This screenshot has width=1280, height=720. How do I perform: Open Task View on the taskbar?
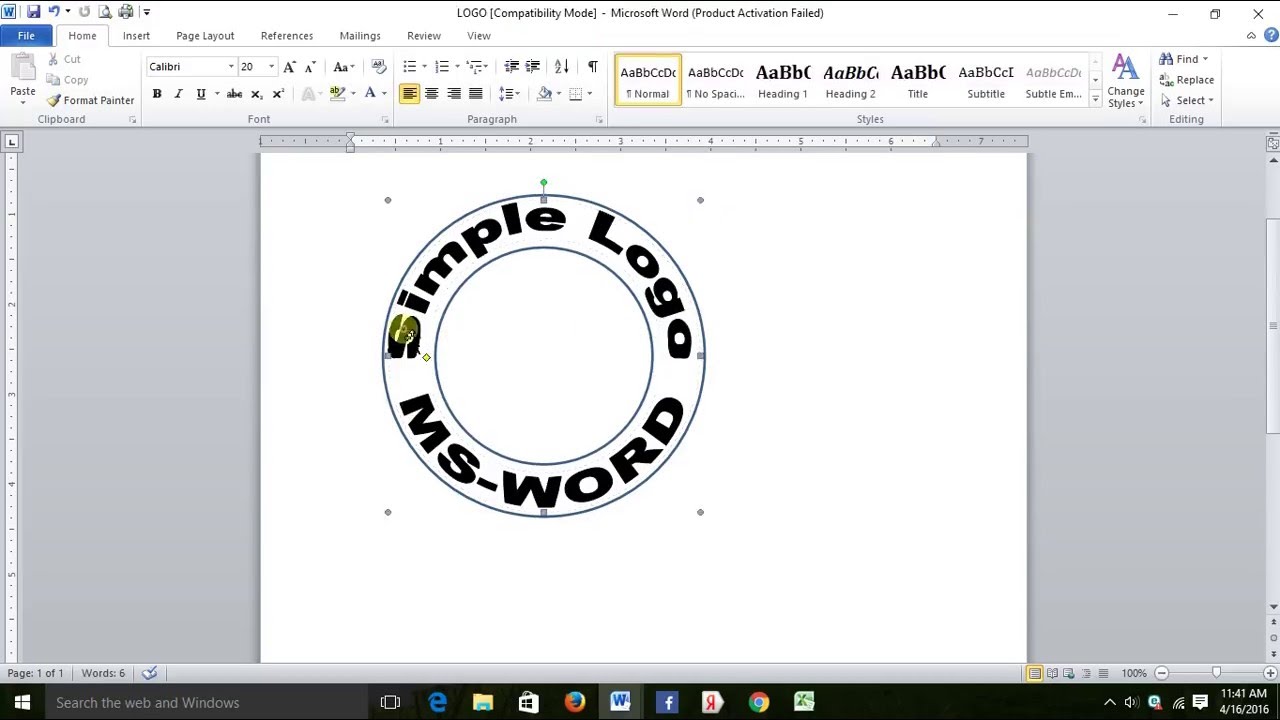point(390,702)
